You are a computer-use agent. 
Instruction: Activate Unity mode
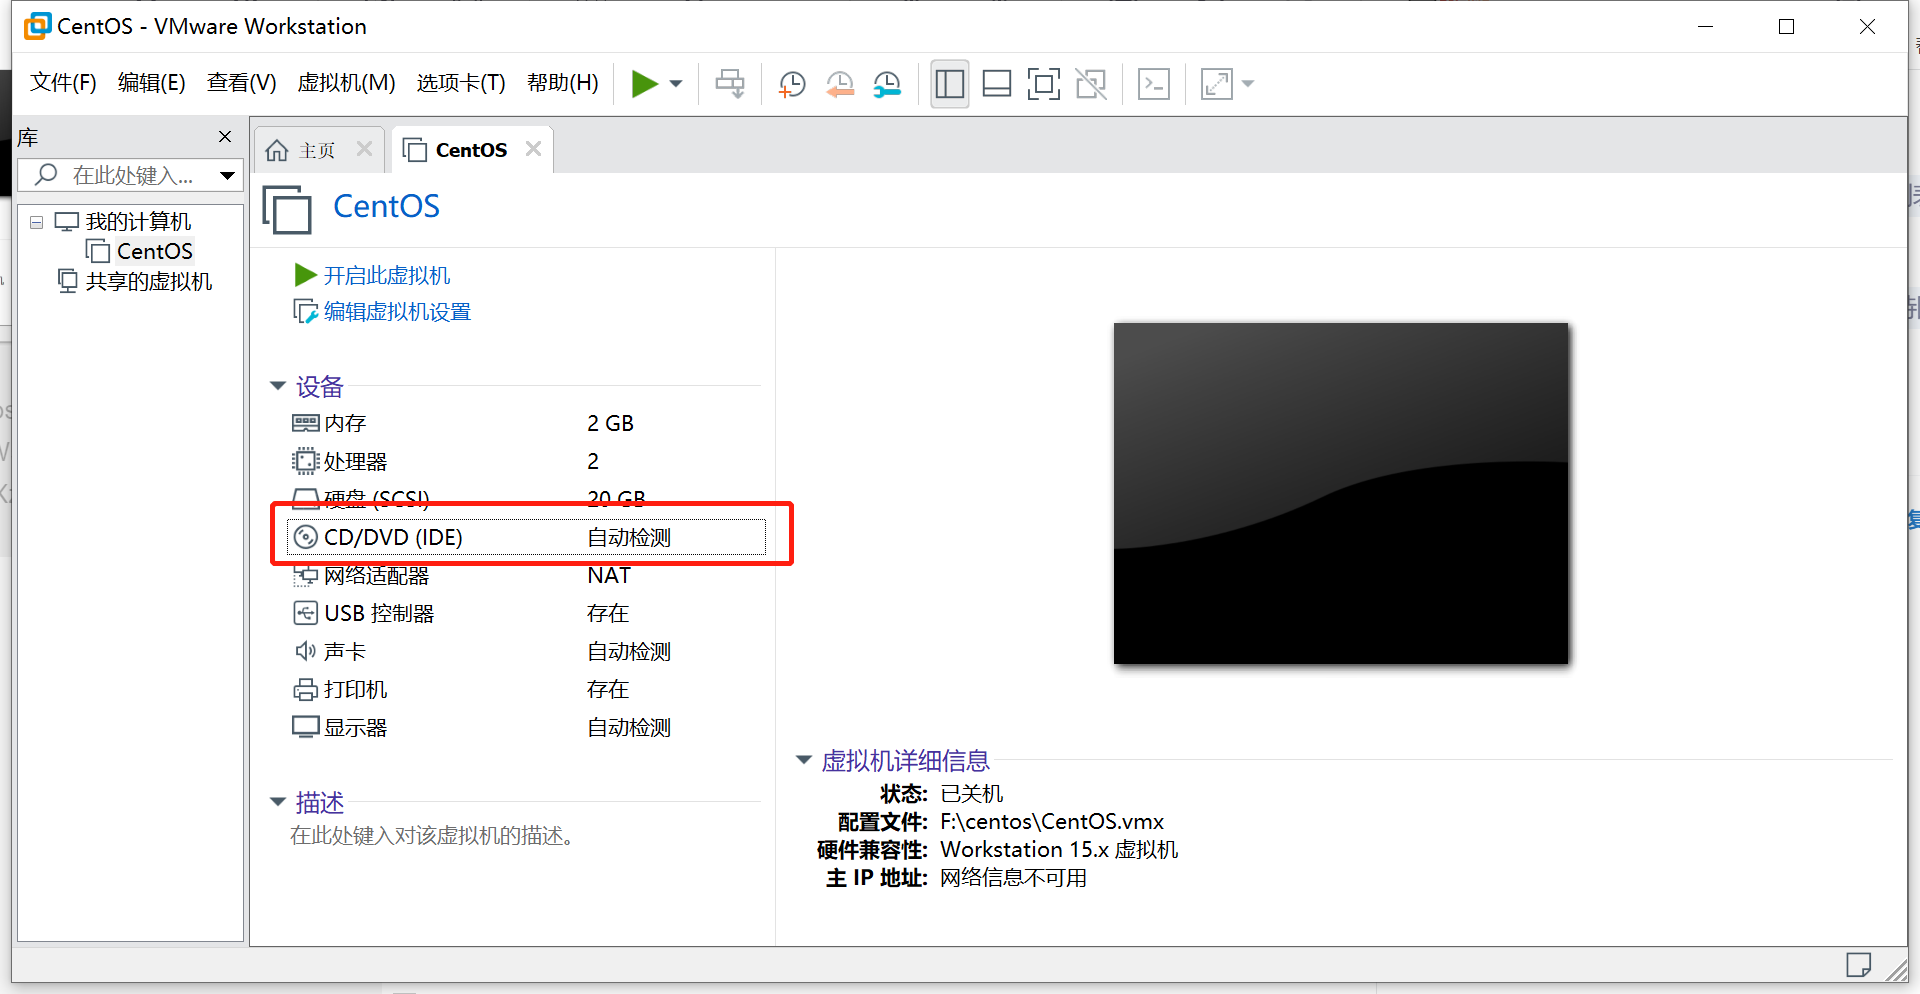pyautogui.click(x=1091, y=84)
